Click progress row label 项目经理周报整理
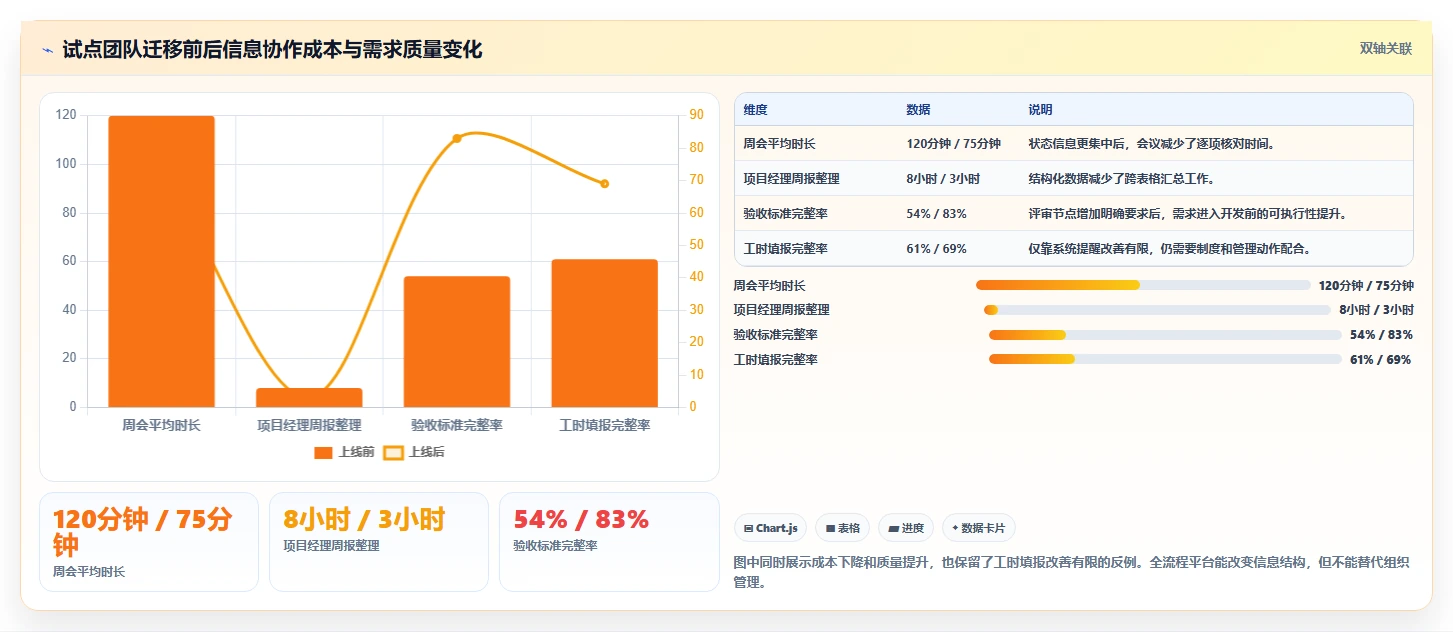 pyautogui.click(x=781, y=310)
